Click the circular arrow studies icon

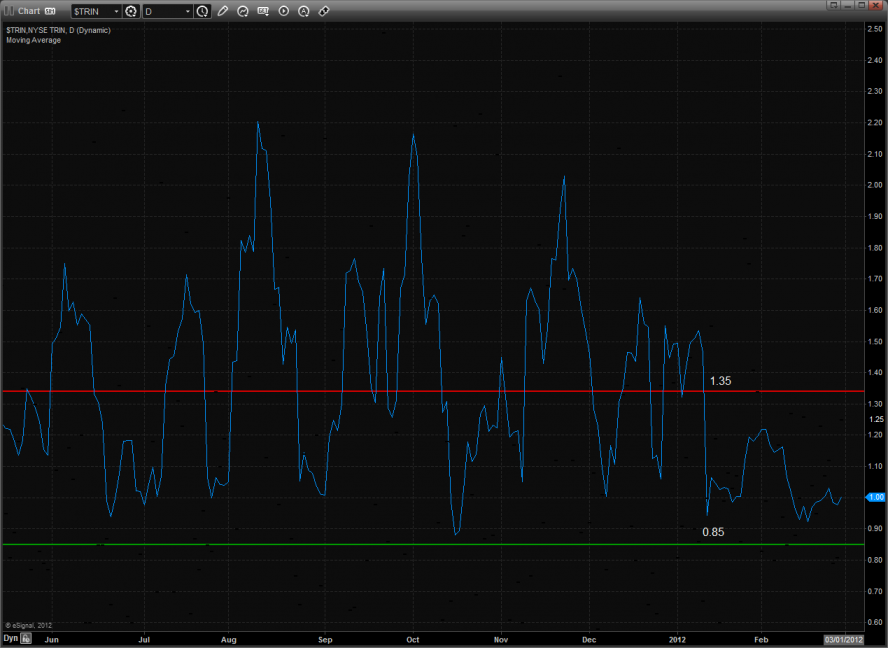point(243,11)
